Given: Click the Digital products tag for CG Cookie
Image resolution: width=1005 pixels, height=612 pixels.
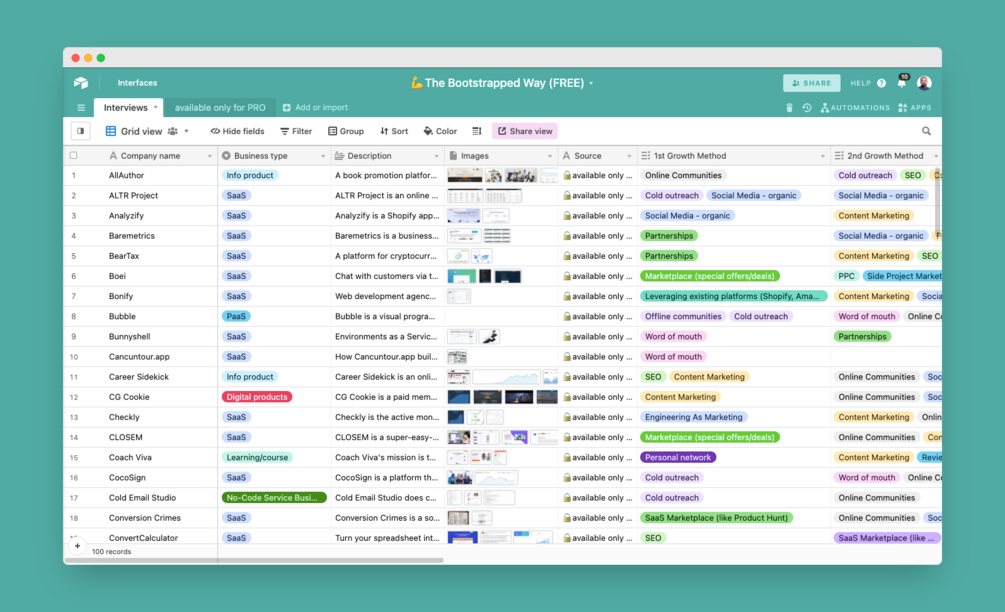Looking at the screenshot, I should pos(257,397).
